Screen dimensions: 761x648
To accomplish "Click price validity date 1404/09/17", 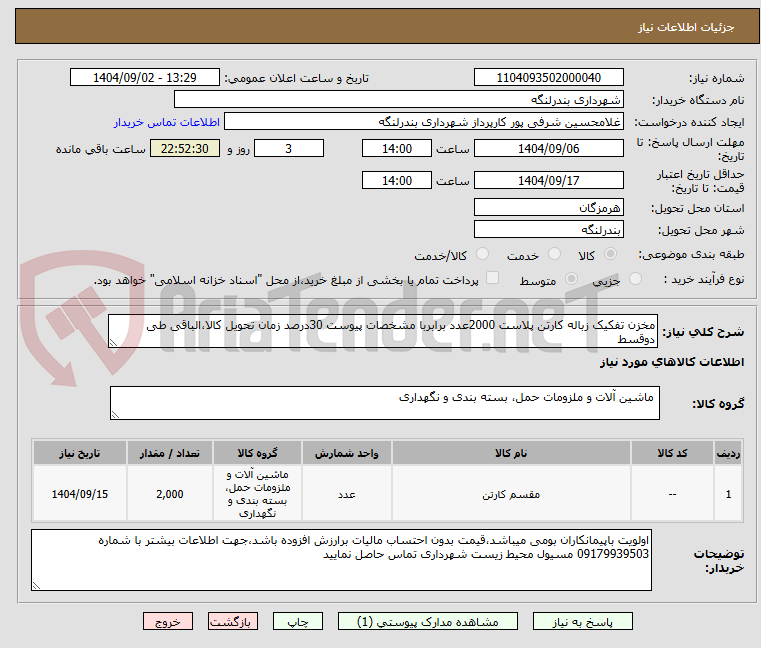I will pyautogui.click(x=548, y=181).
